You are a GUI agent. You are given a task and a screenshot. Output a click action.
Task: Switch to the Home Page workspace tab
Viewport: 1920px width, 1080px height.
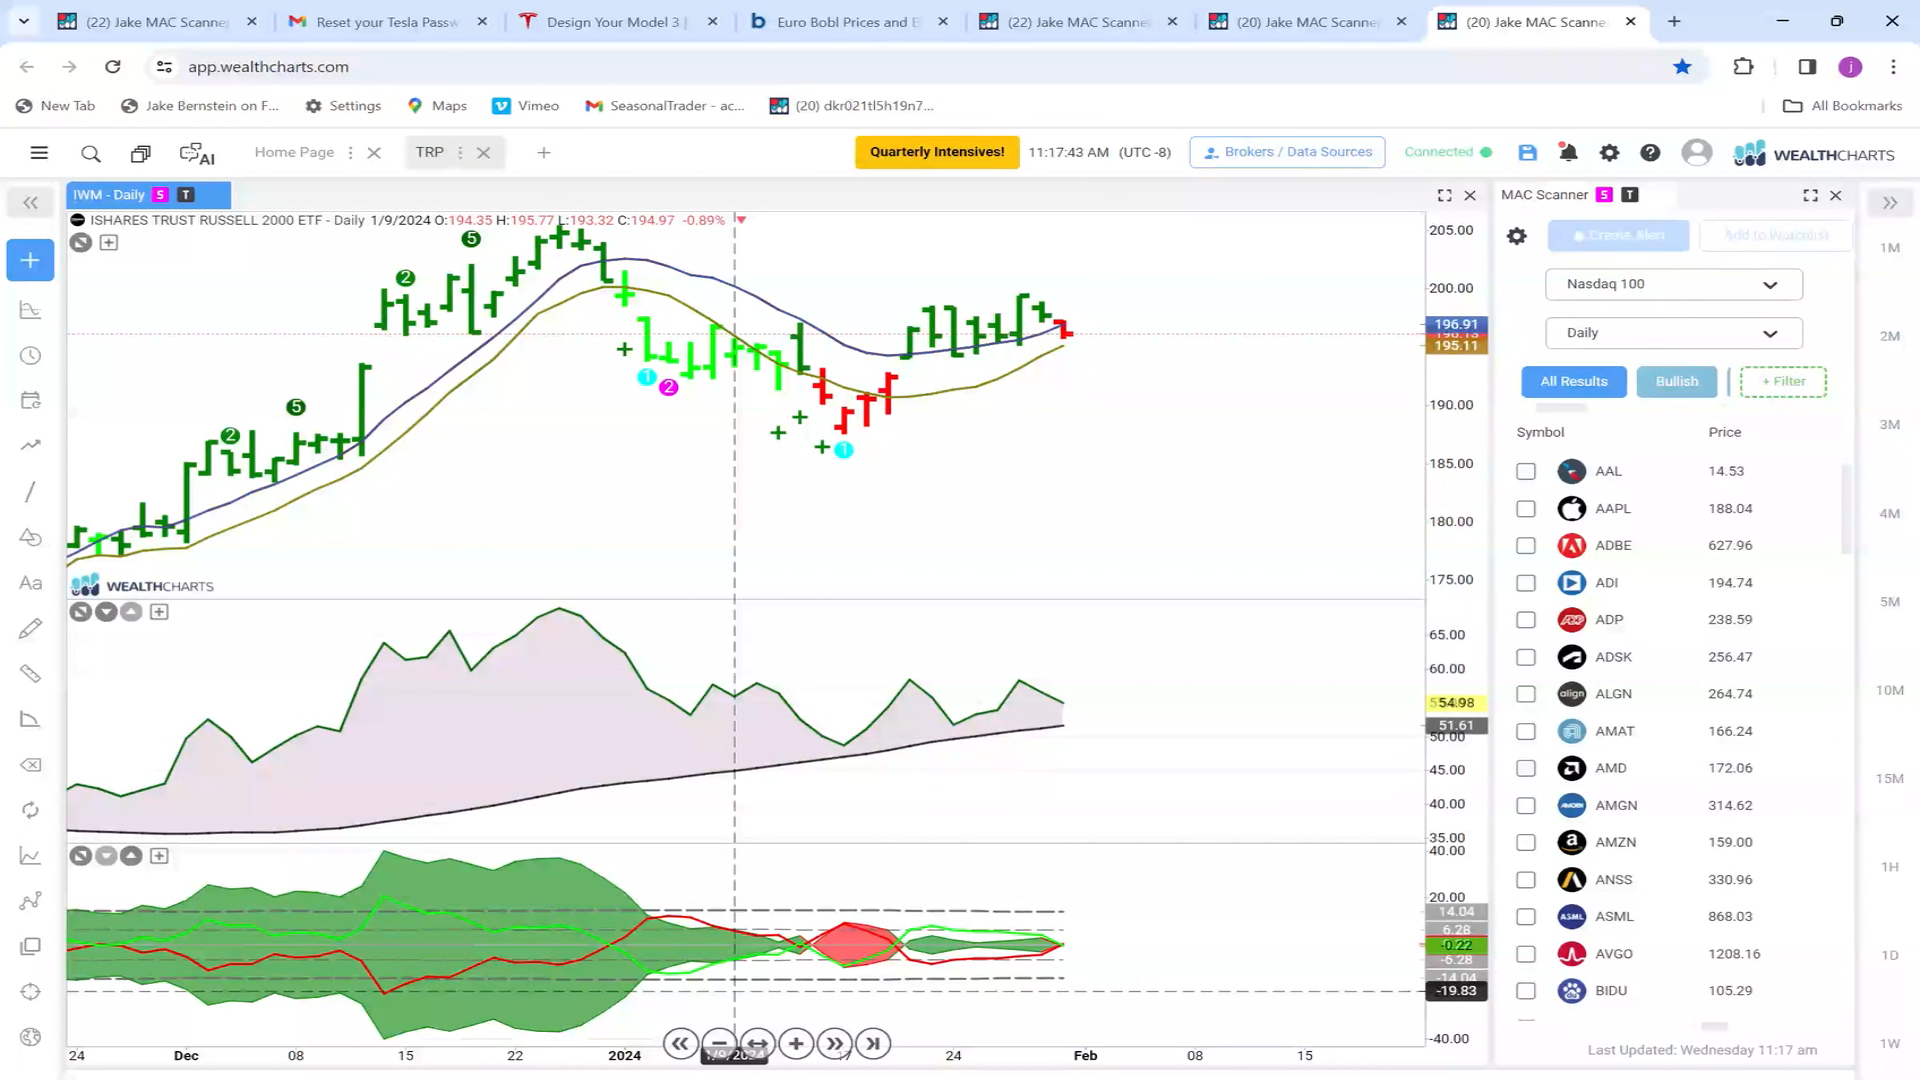pyautogui.click(x=294, y=152)
